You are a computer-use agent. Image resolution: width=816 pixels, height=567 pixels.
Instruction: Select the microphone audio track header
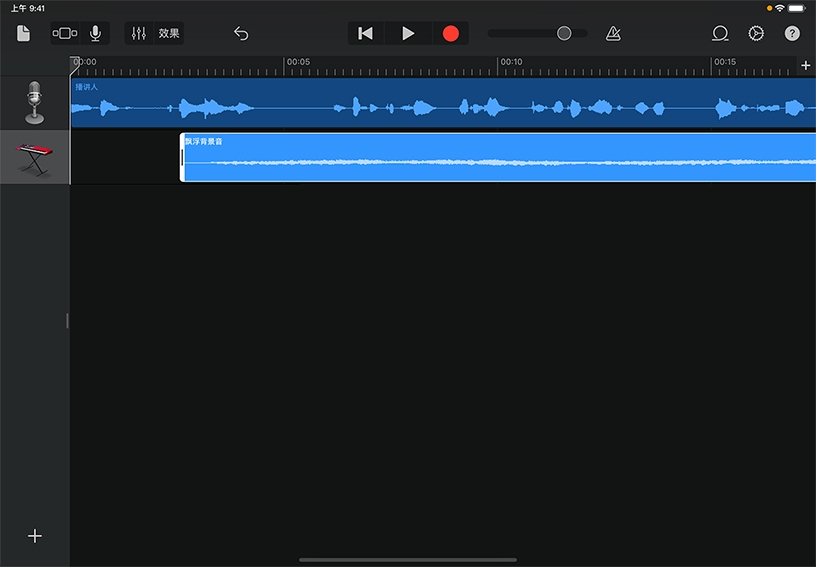point(35,103)
